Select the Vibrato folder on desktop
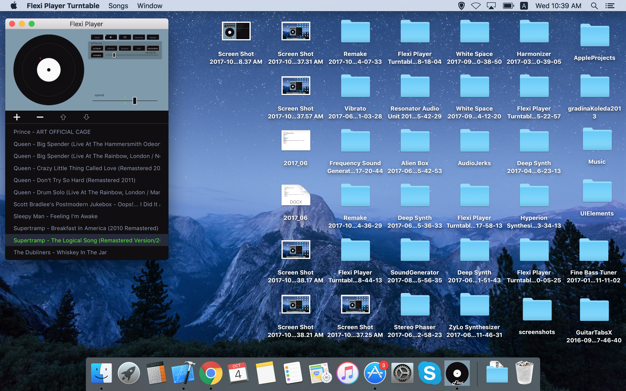Image resolution: width=626 pixels, height=391 pixels. click(355, 85)
